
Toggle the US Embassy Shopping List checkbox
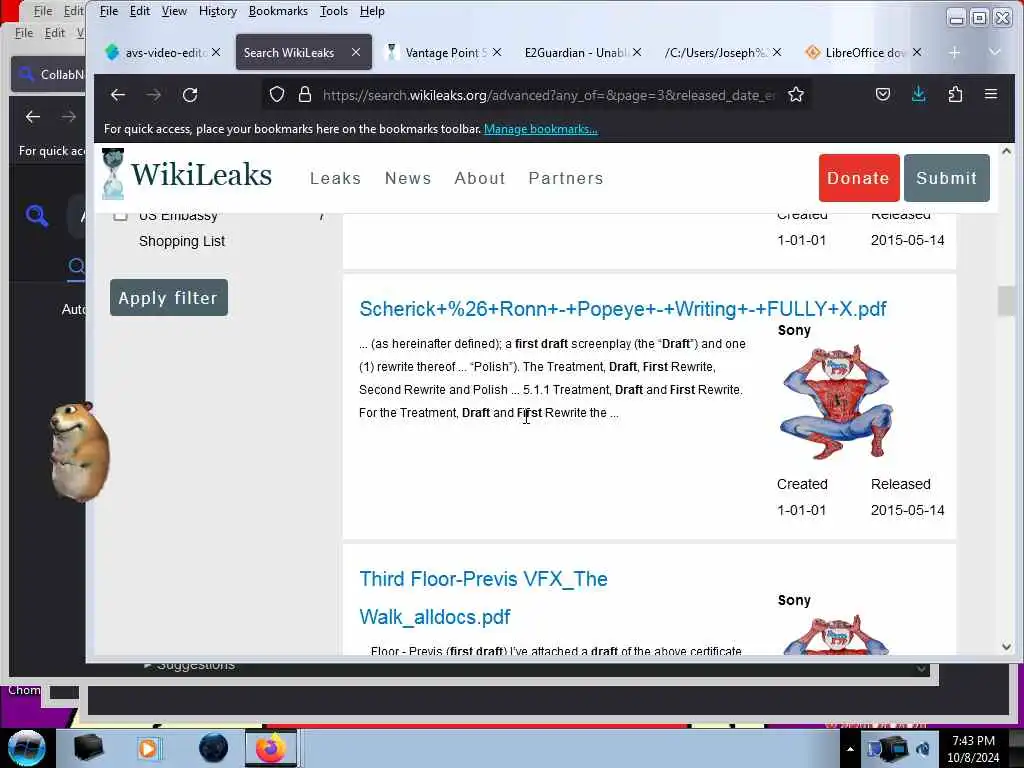coord(120,216)
